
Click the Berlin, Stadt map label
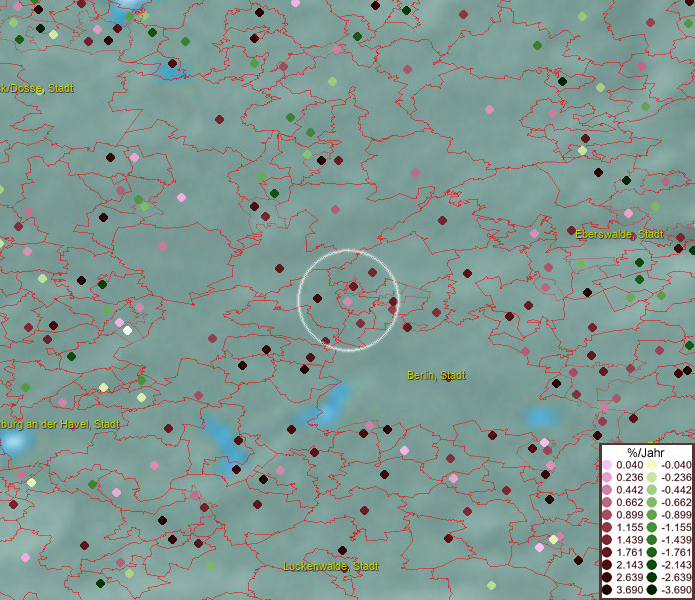pos(436,375)
